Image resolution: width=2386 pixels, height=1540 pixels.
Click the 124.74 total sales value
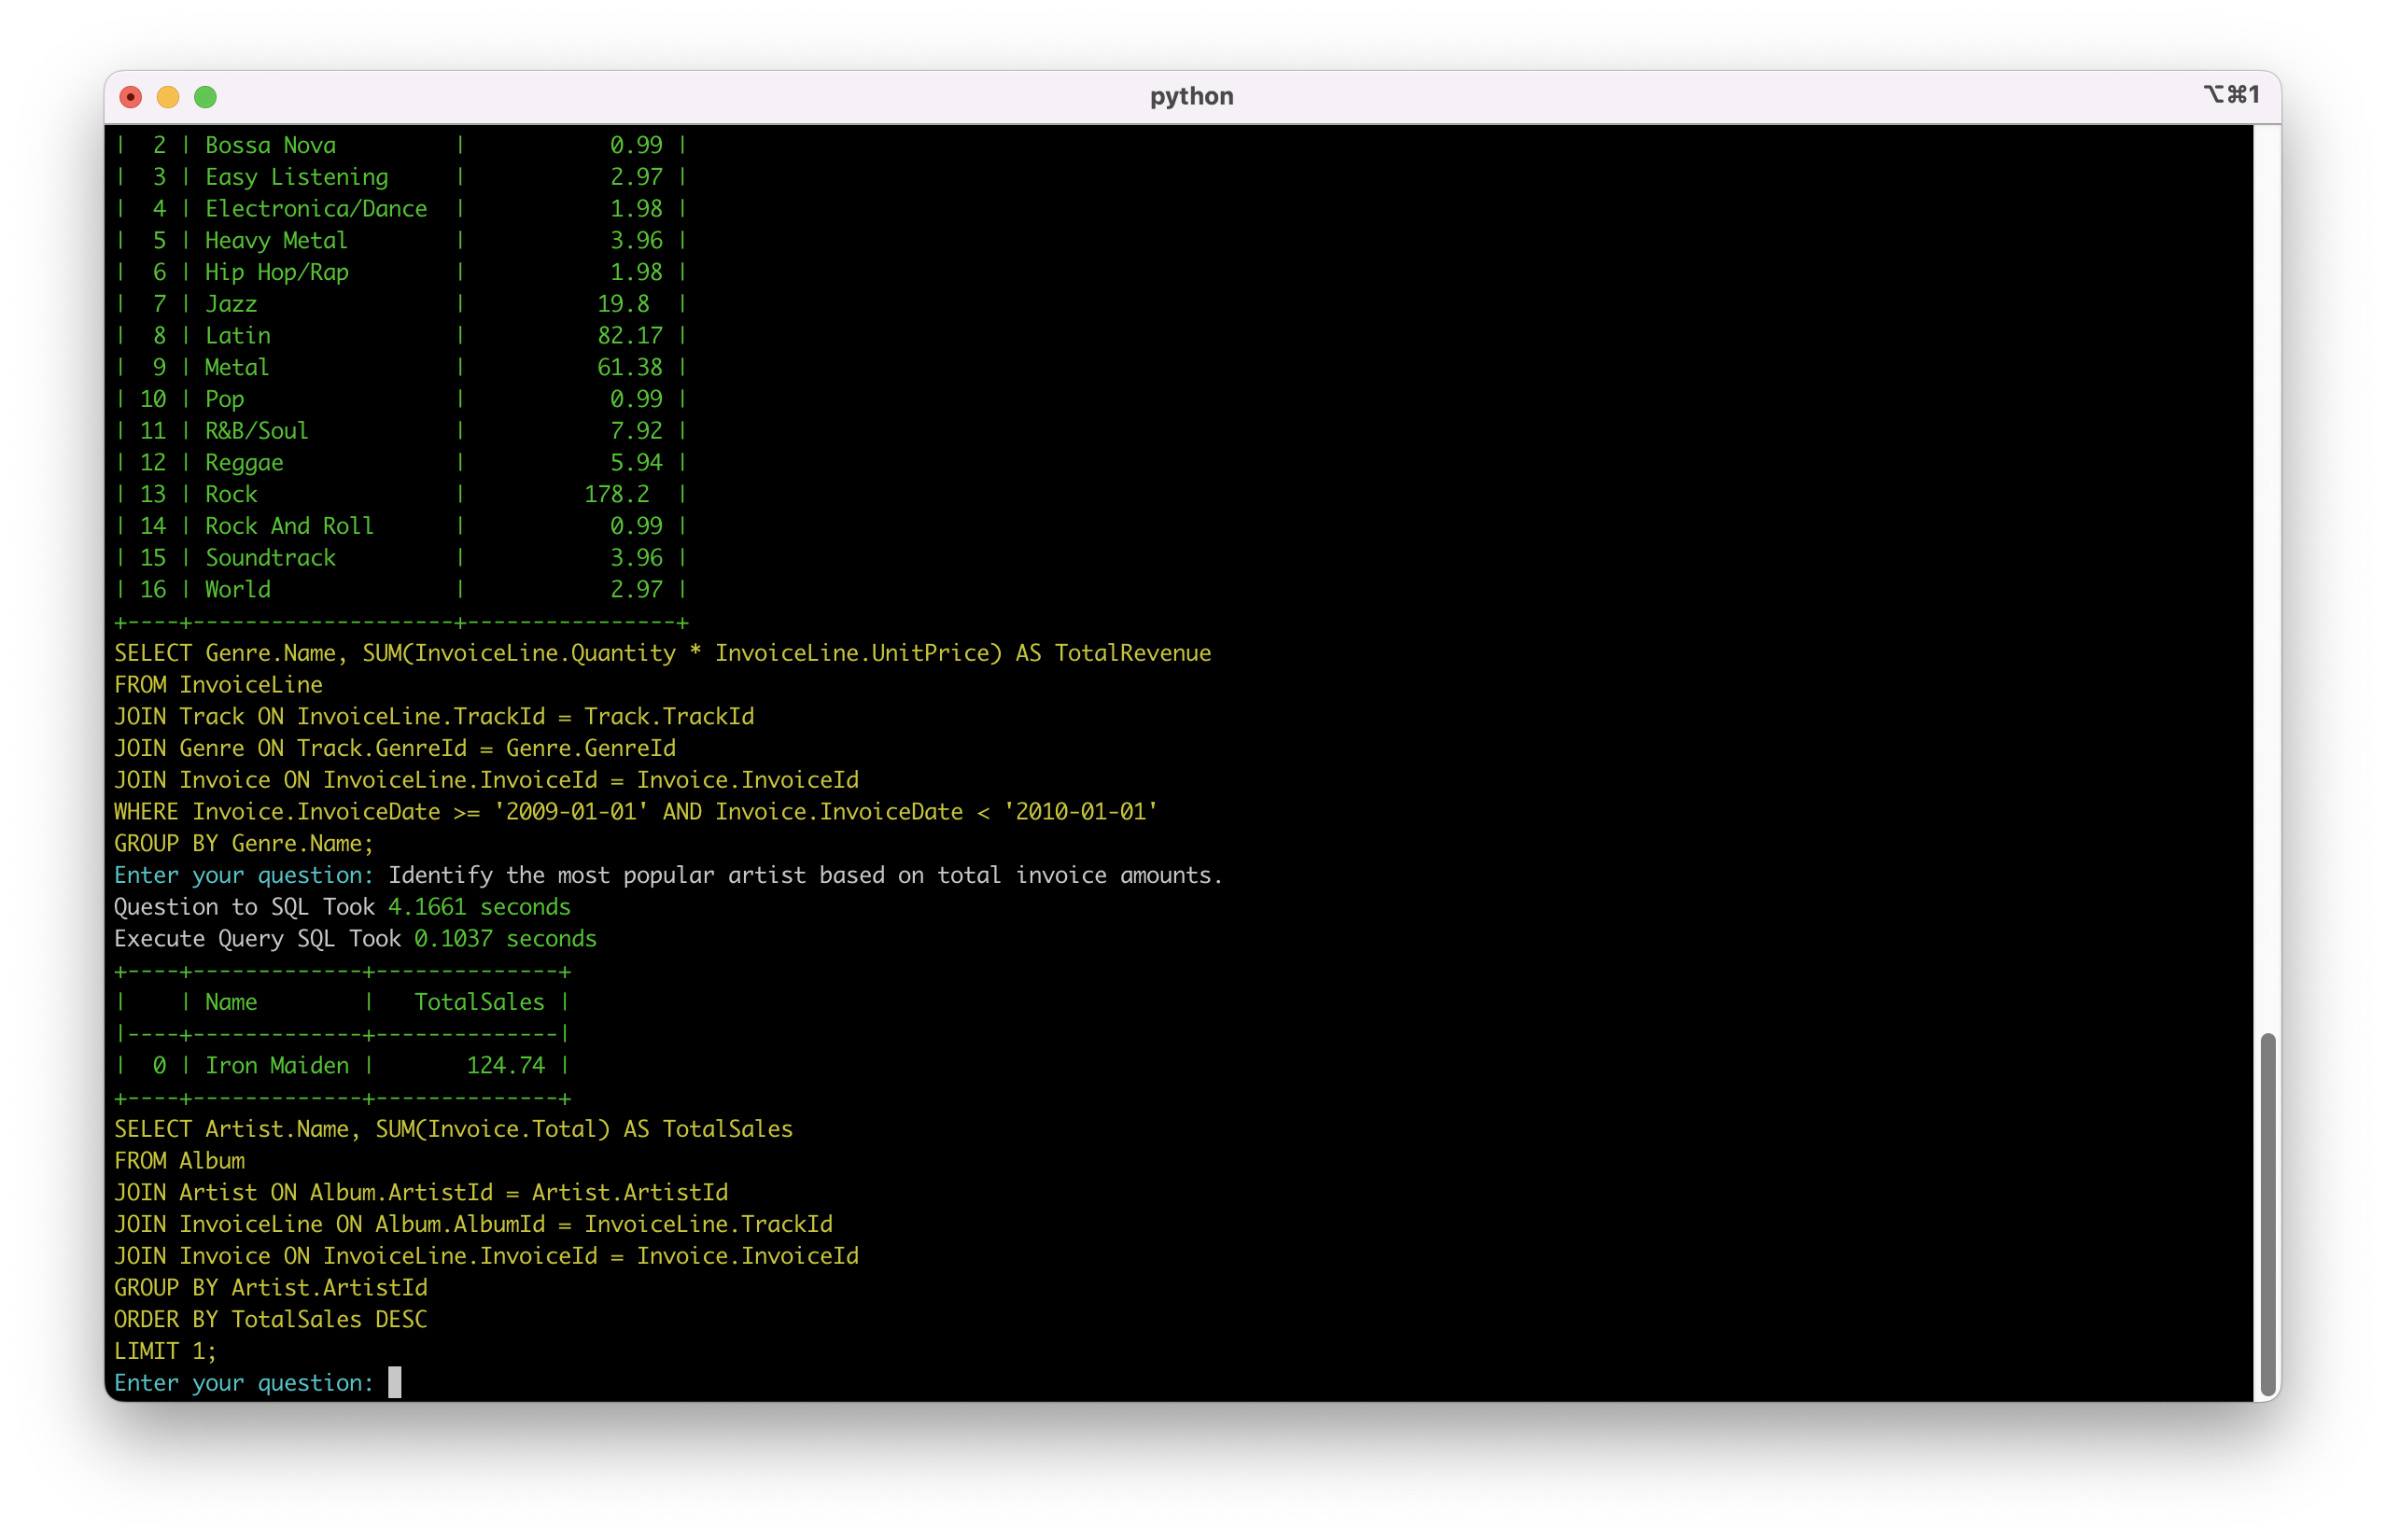(506, 1065)
